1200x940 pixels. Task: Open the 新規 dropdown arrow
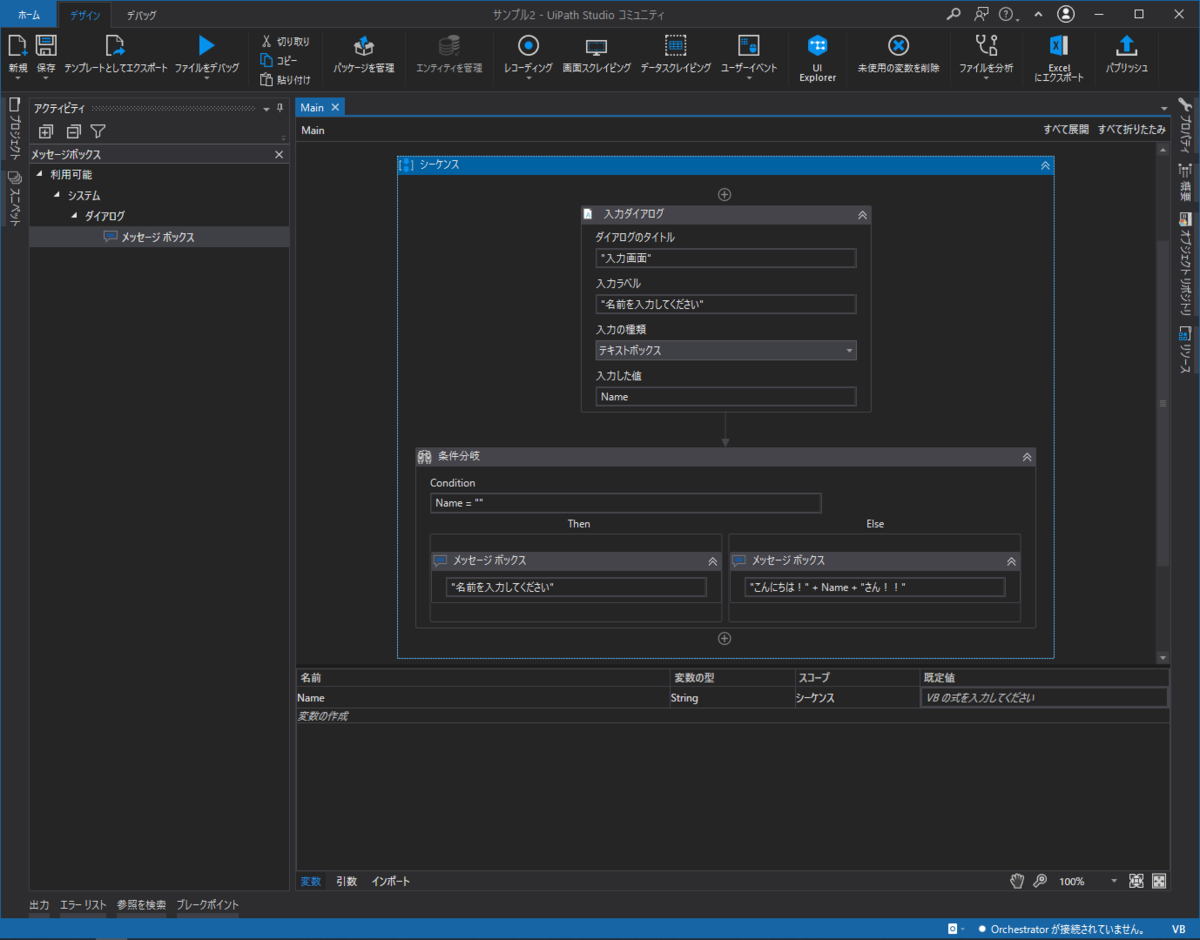[17, 78]
